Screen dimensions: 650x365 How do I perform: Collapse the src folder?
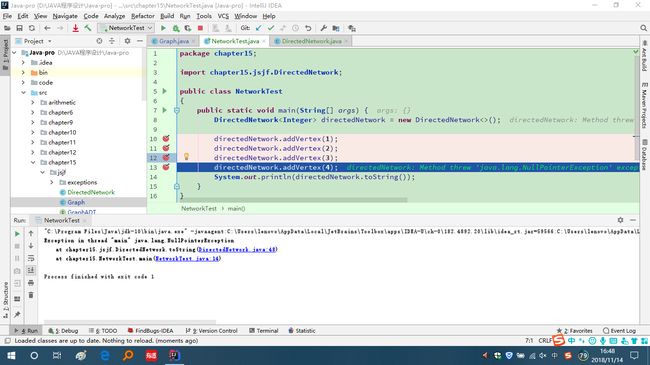(24, 92)
